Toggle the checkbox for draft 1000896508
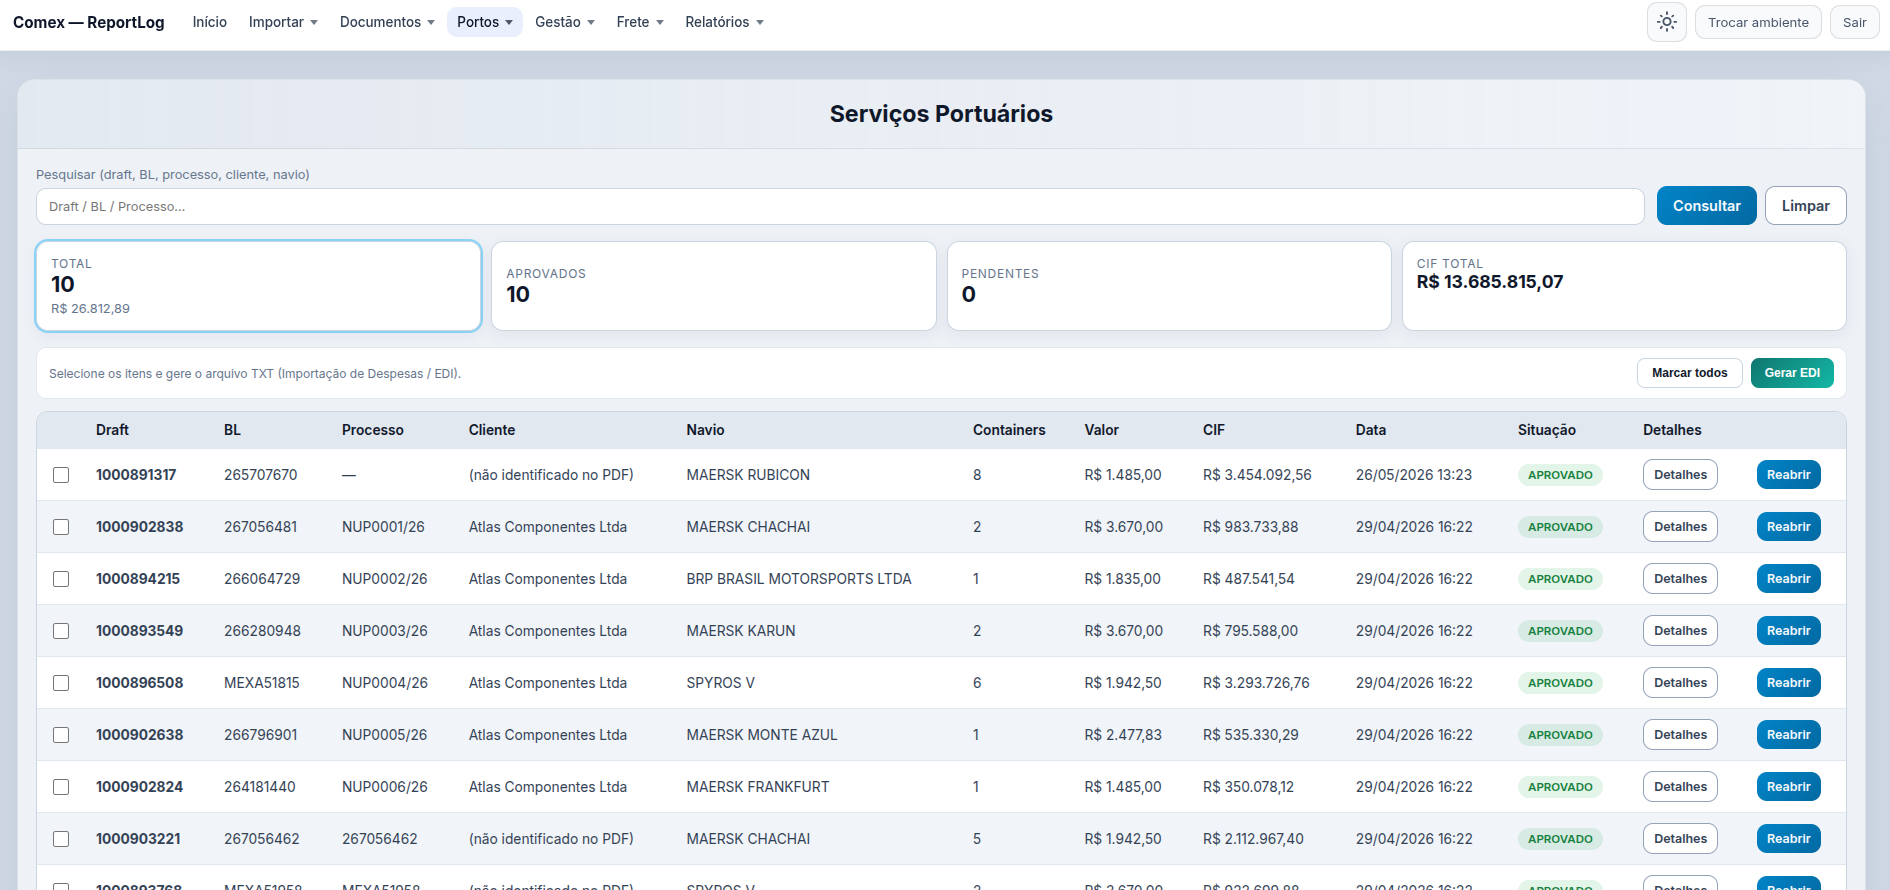 [x=61, y=683]
